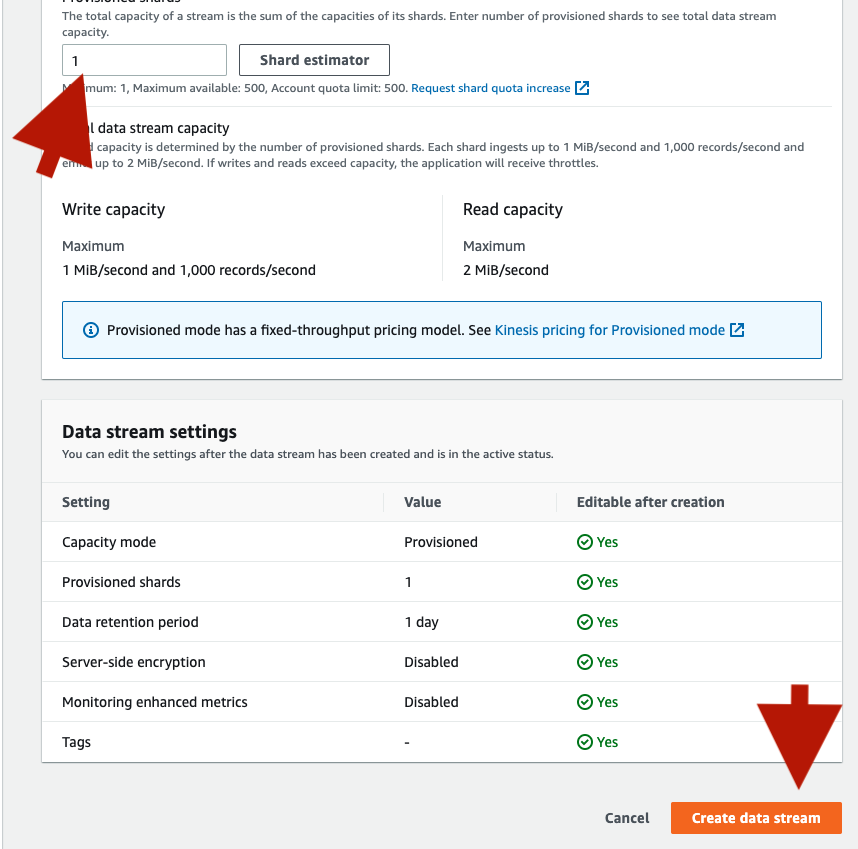Click the Value column header
The image size is (858, 849).
tap(422, 502)
